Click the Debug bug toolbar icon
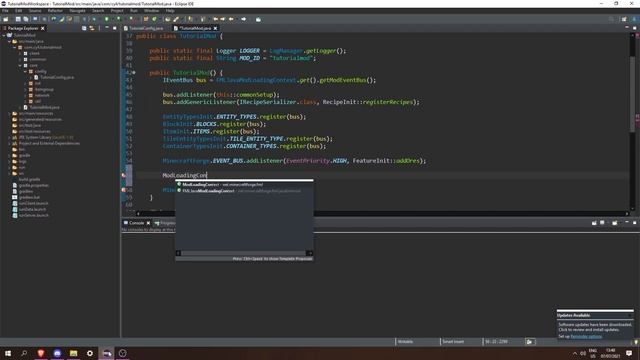Viewport: 640px width, 360px height. pyautogui.click(x=94, y=19)
